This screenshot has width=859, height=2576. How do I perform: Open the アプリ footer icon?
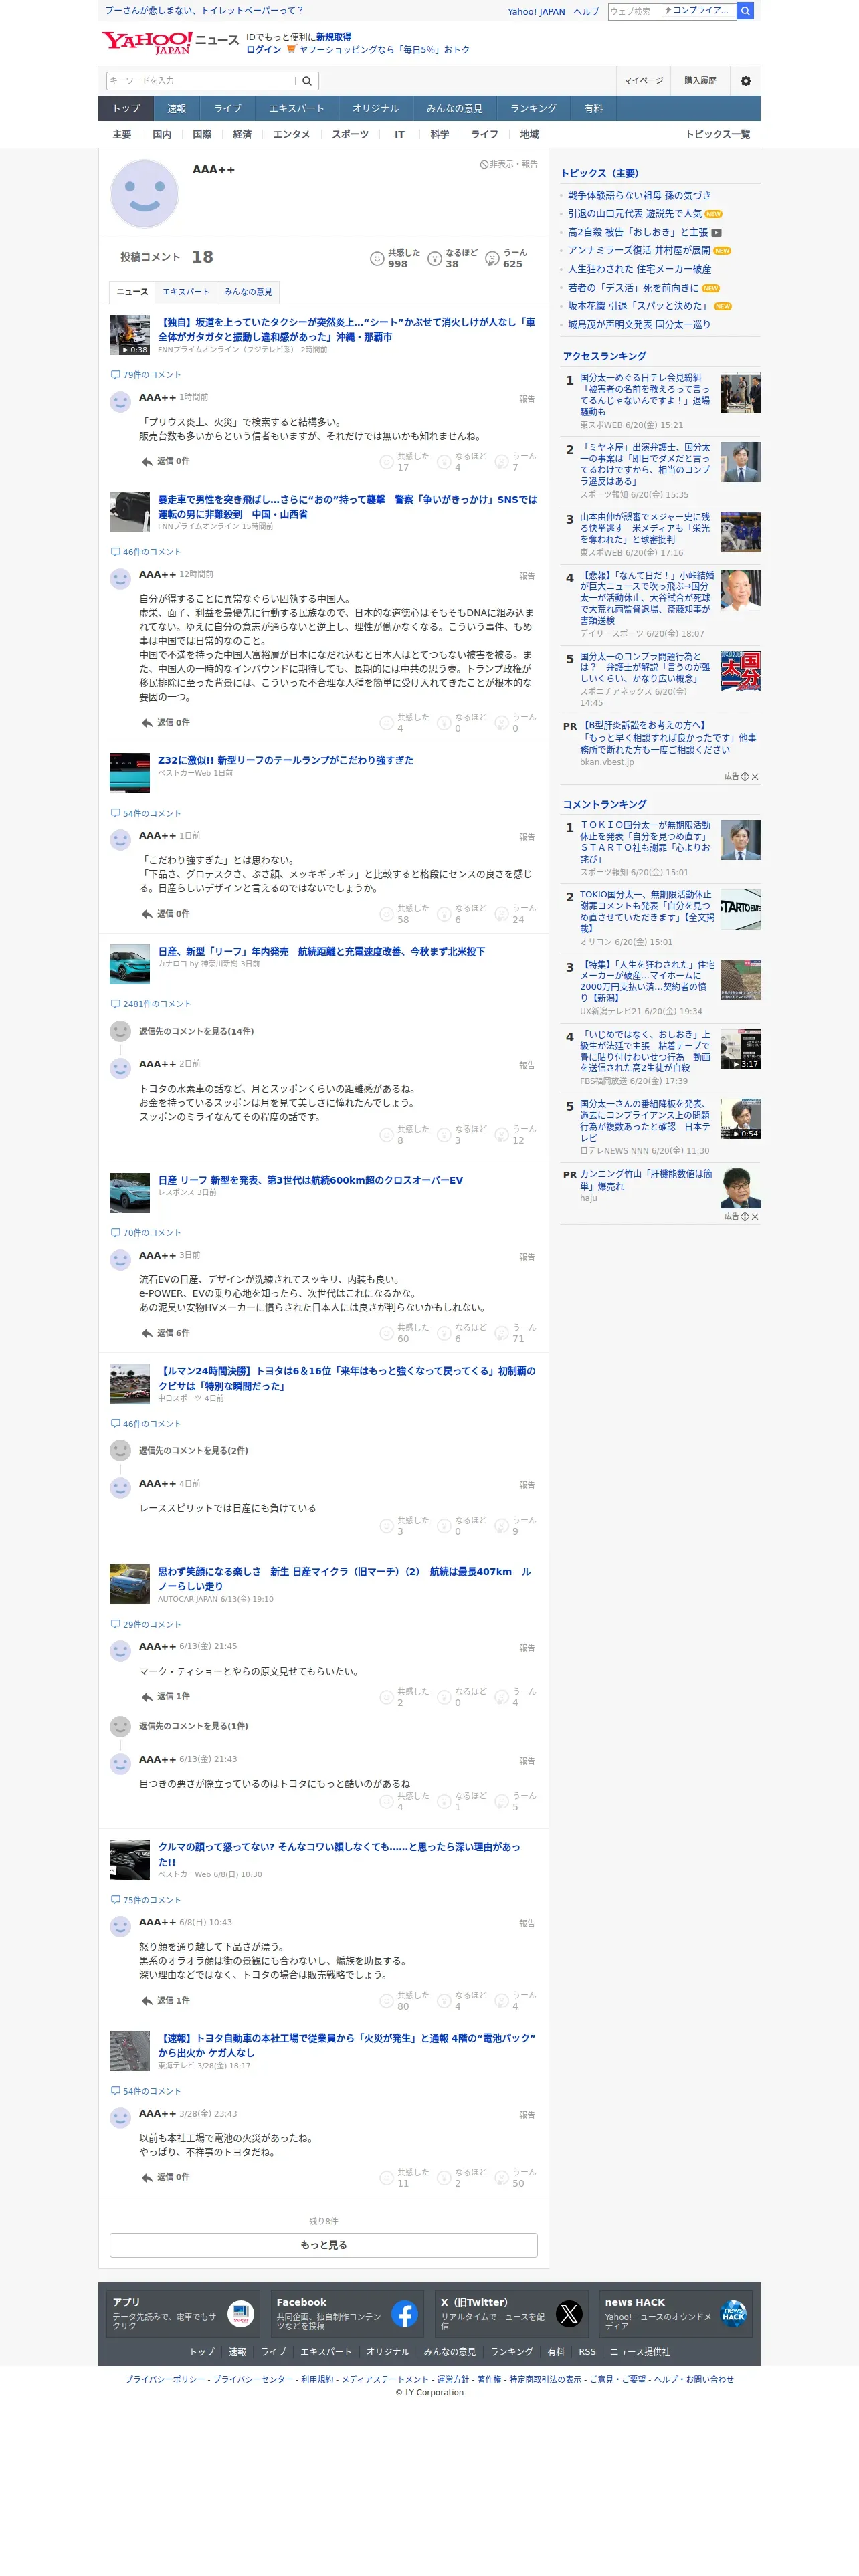coord(241,2313)
